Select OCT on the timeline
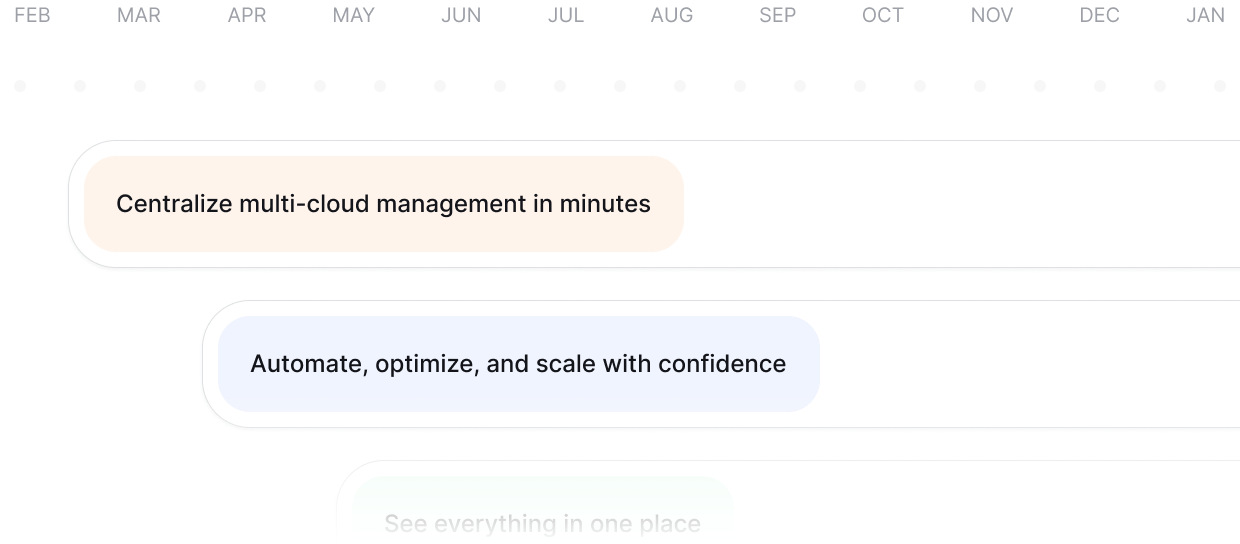The height and width of the screenshot is (544, 1240). 883,15
